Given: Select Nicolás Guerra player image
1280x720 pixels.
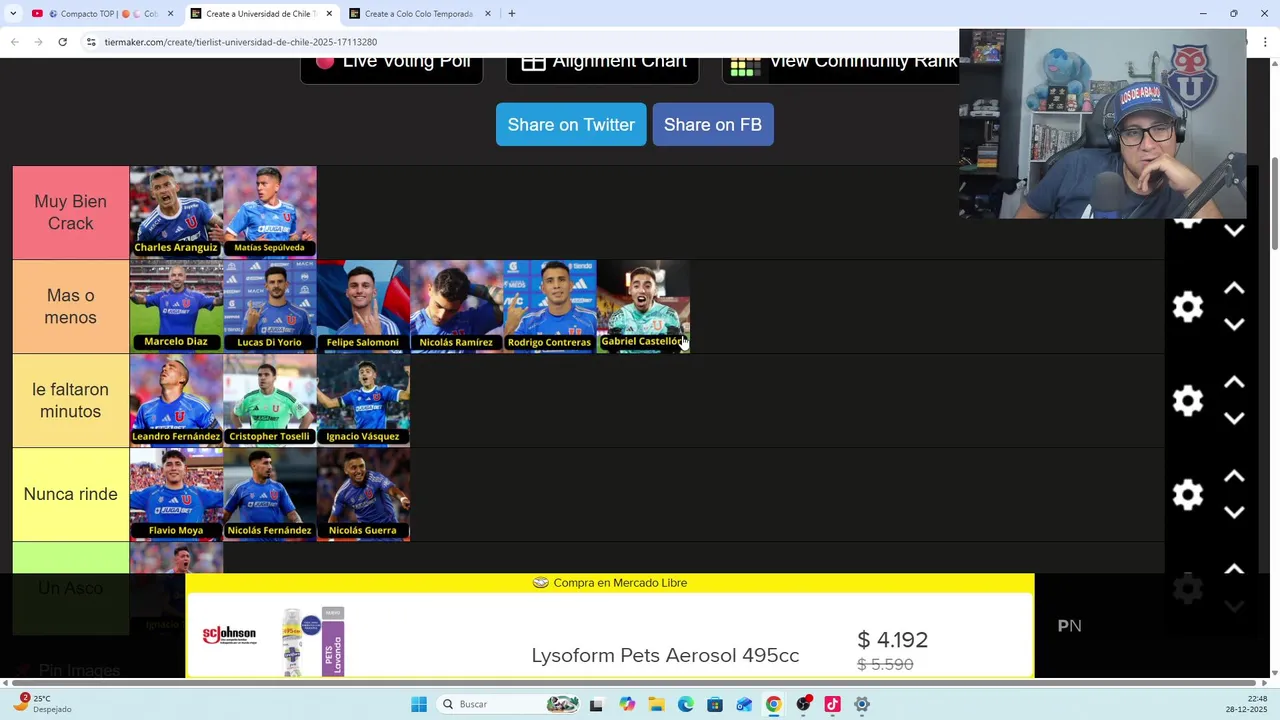Looking at the screenshot, I should coord(363,494).
